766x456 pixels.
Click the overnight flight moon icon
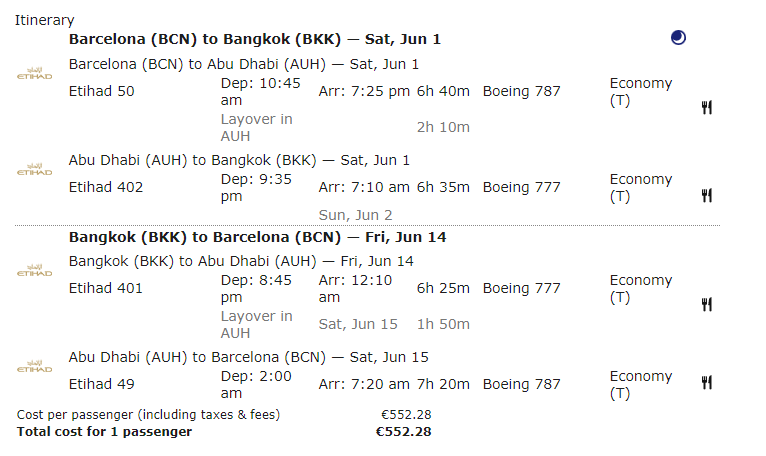679,39
